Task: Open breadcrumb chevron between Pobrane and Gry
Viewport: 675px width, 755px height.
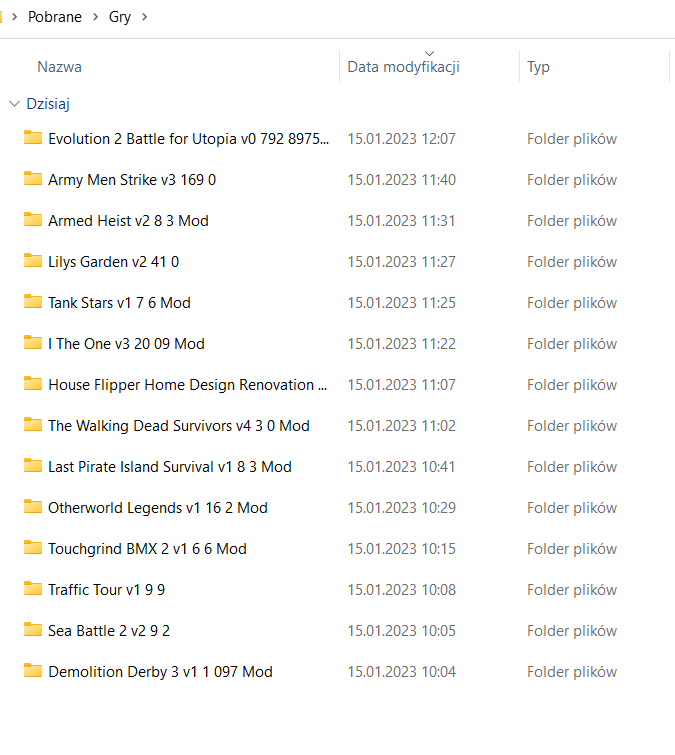Action: pos(95,17)
